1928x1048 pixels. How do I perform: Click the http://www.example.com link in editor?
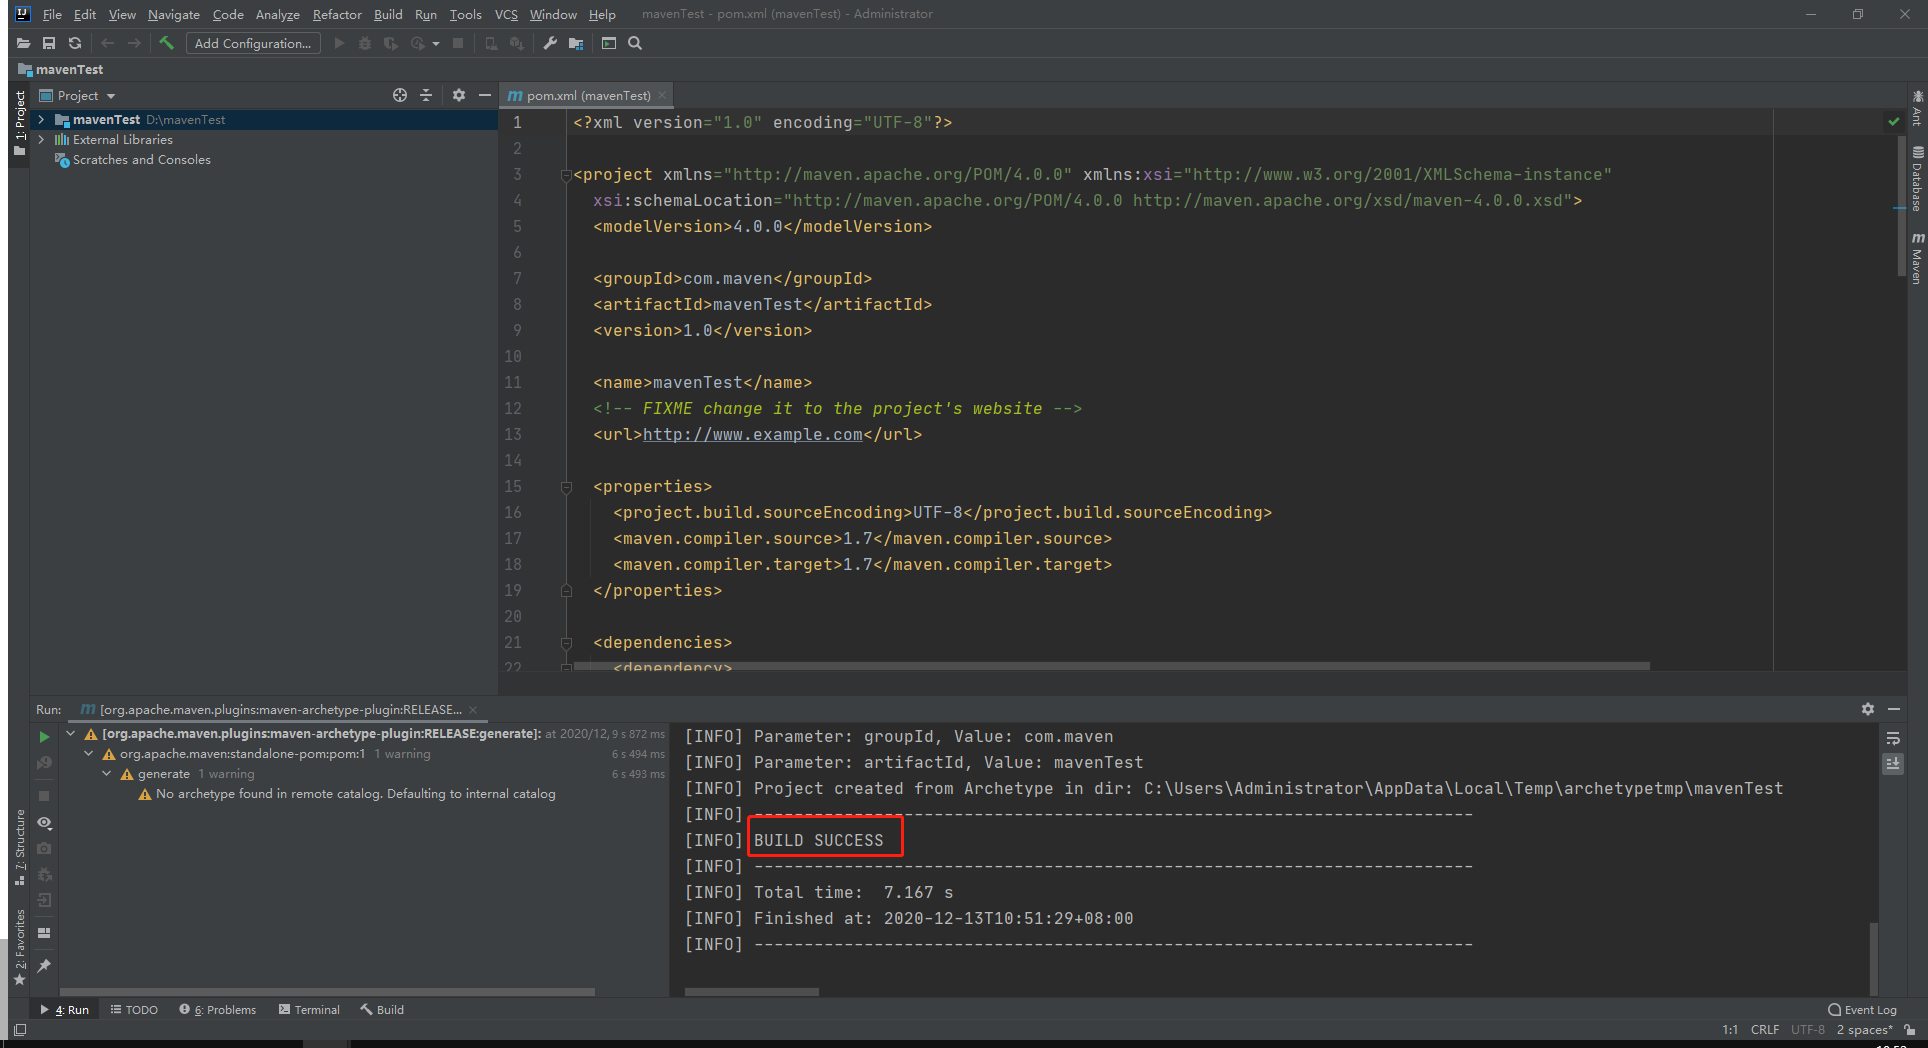click(x=752, y=435)
